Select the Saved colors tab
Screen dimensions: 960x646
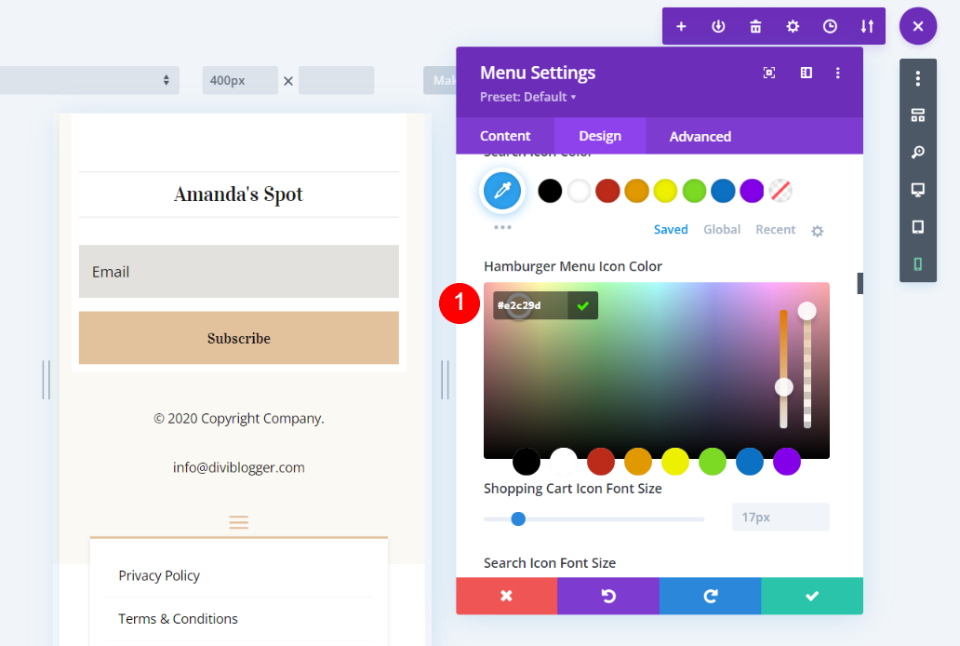point(670,230)
